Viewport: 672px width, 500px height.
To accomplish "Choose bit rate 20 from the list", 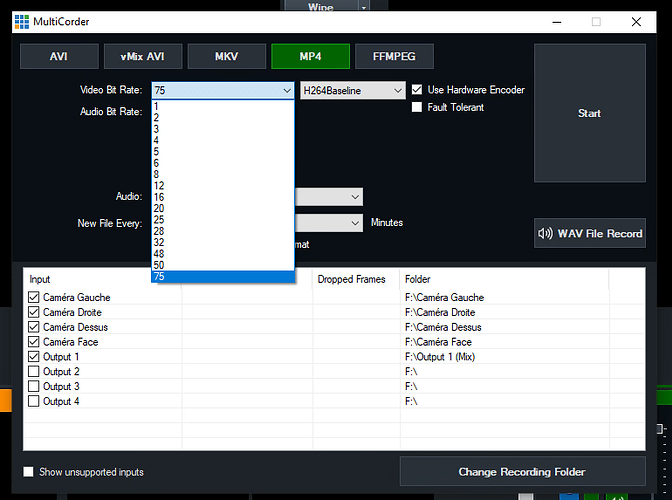I will pyautogui.click(x=223, y=208).
